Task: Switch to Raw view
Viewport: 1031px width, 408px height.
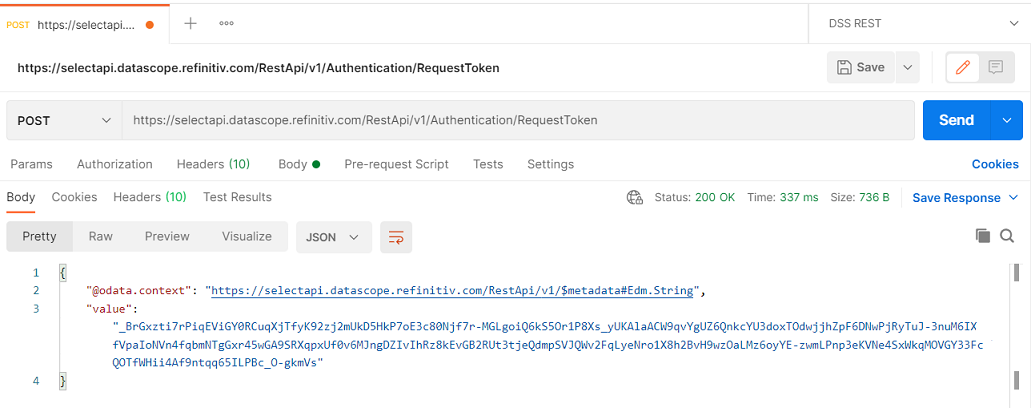Action: click(101, 237)
